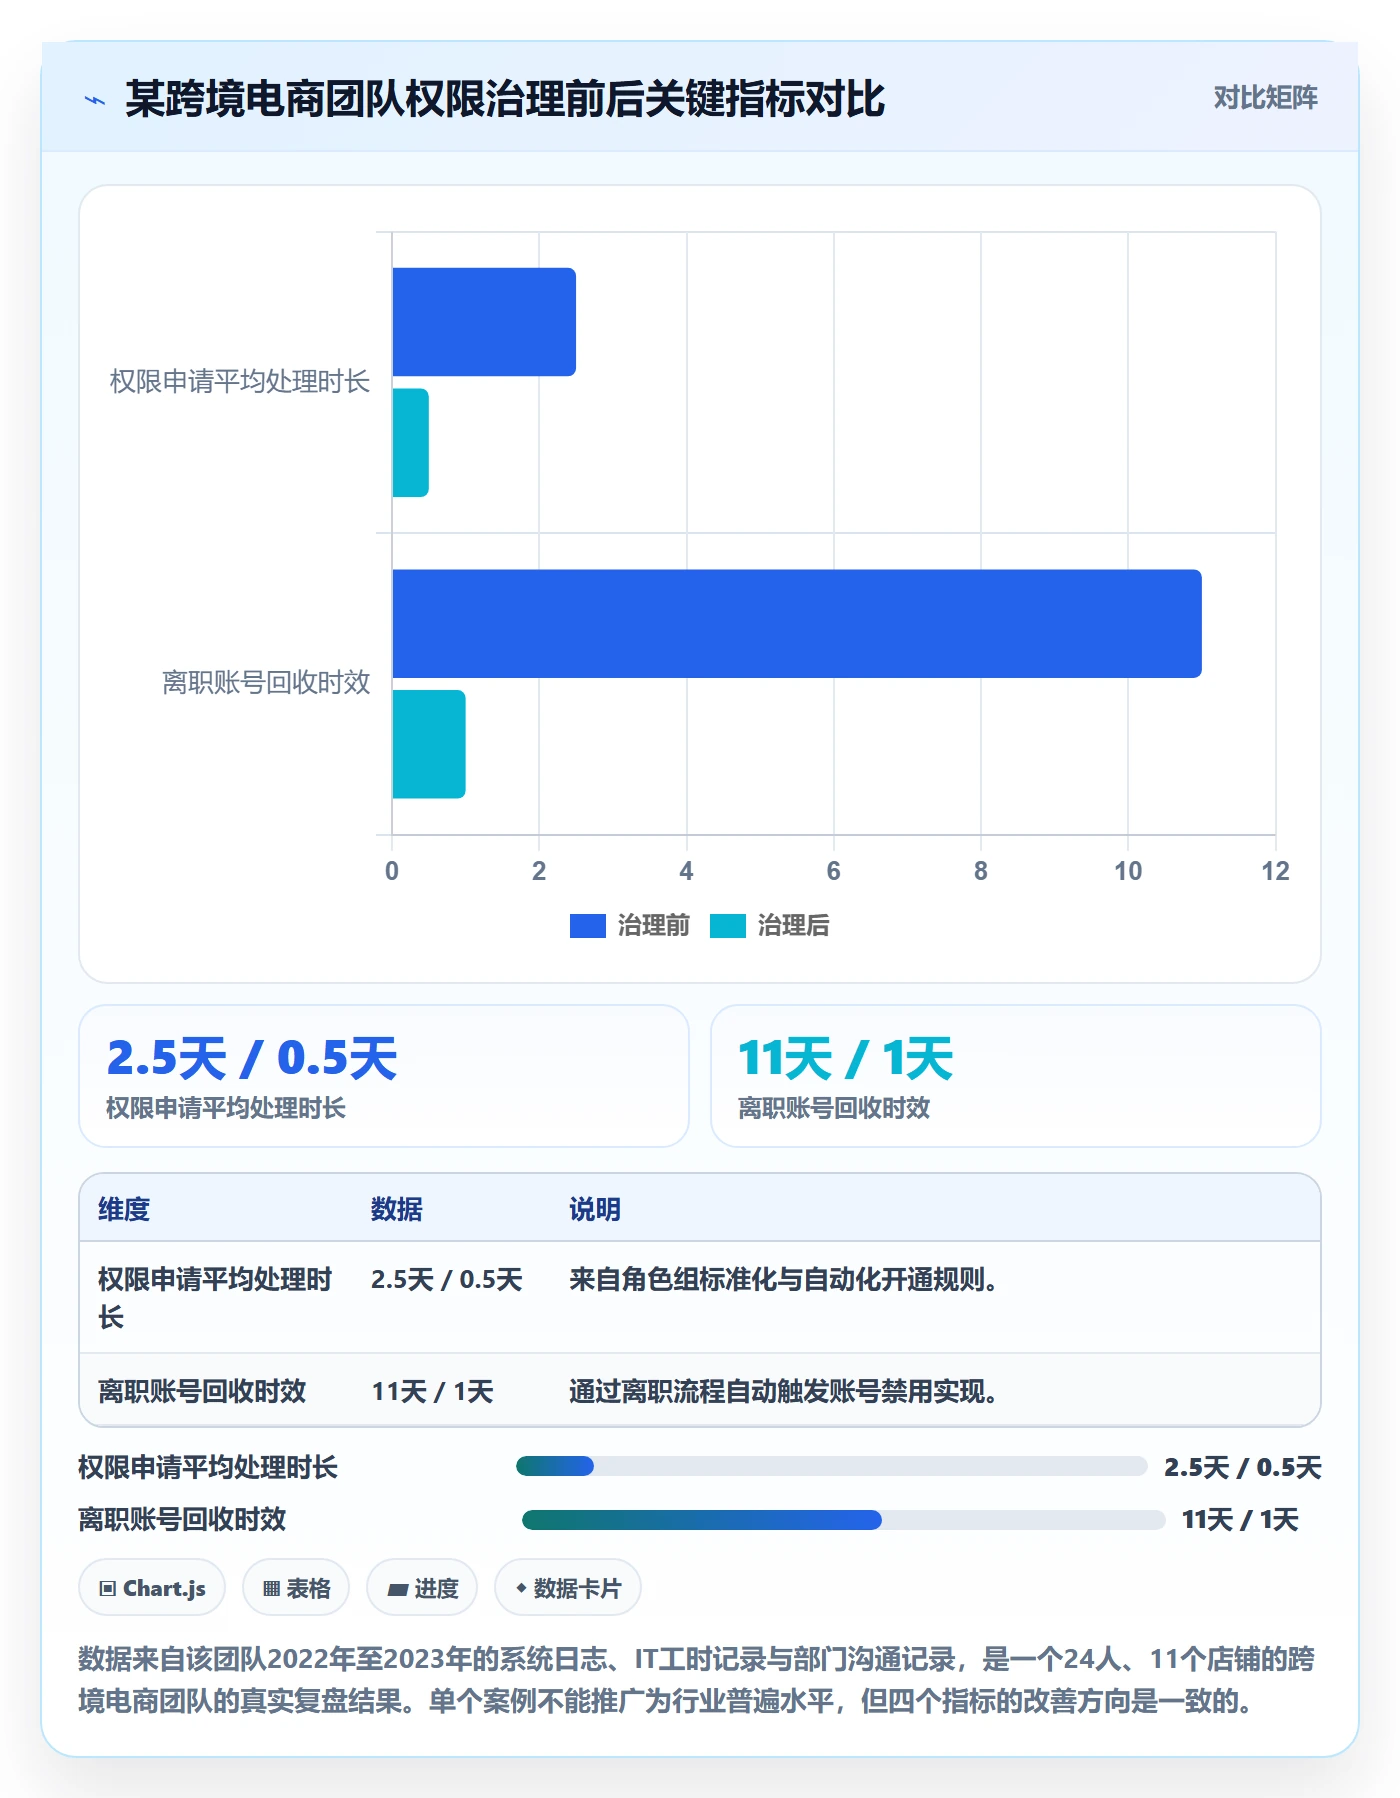The height and width of the screenshot is (1798, 1400).
Task: Click the x-axis tick labeled 12
Action: point(1275,871)
